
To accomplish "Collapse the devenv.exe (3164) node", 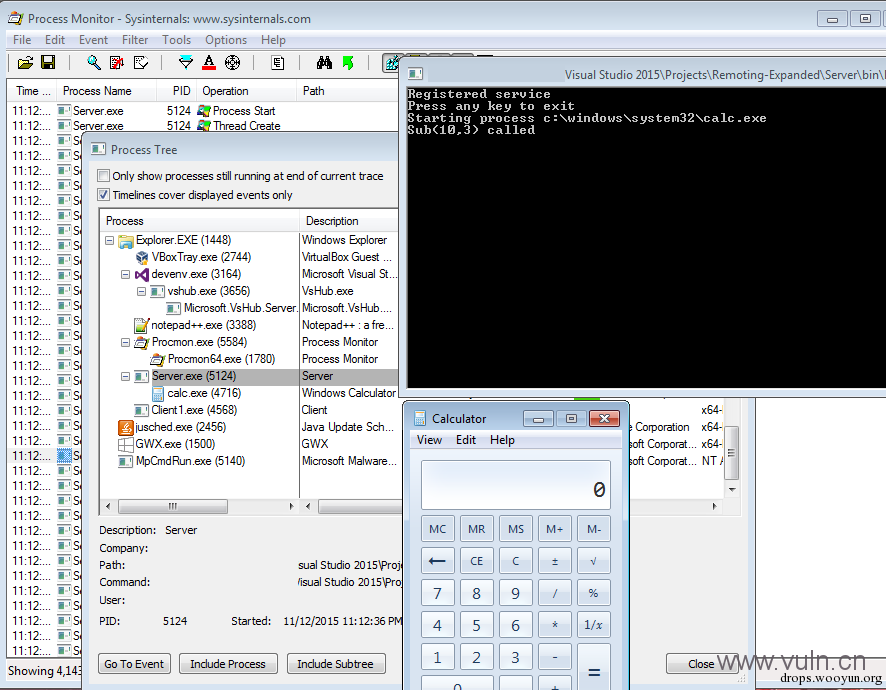I will [125, 274].
